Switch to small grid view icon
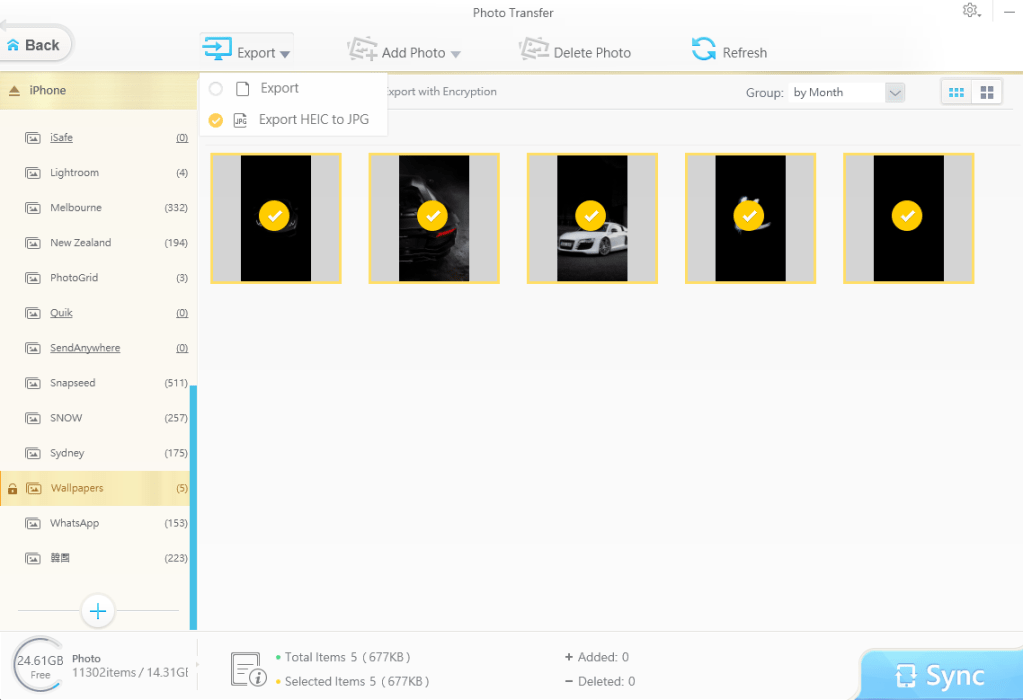 click(956, 92)
